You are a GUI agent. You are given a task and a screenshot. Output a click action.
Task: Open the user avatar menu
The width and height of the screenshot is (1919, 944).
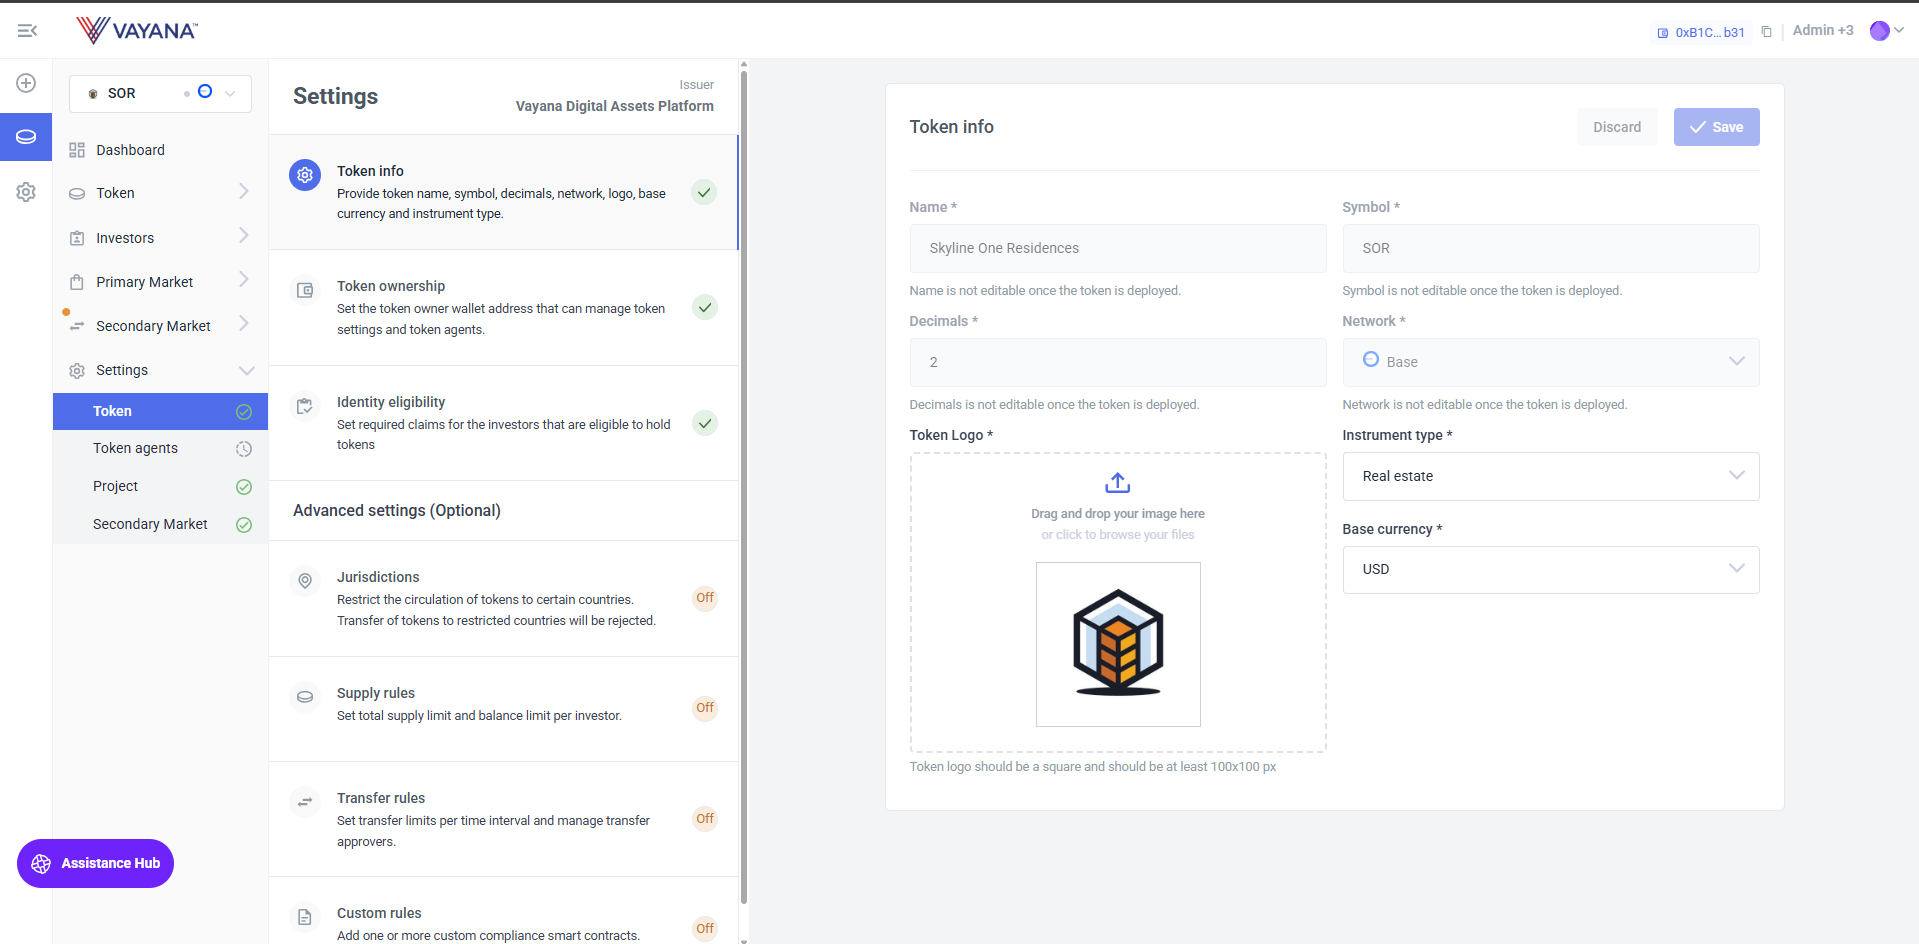(x=1885, y=31)
